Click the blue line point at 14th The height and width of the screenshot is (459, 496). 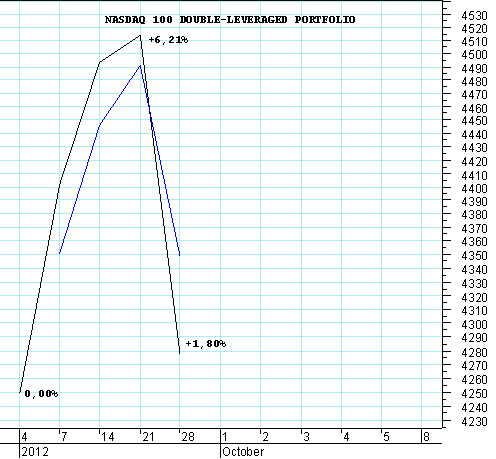coord(100,125)
